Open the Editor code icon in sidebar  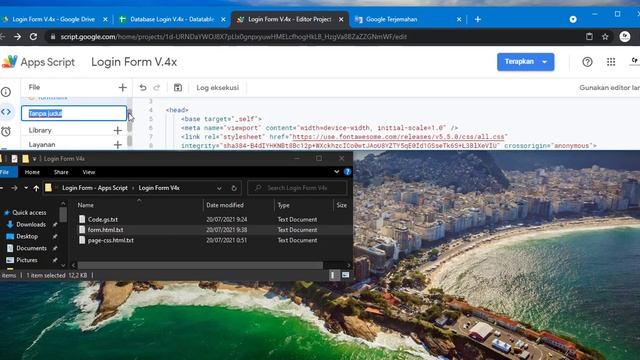[x=6, y=111]
